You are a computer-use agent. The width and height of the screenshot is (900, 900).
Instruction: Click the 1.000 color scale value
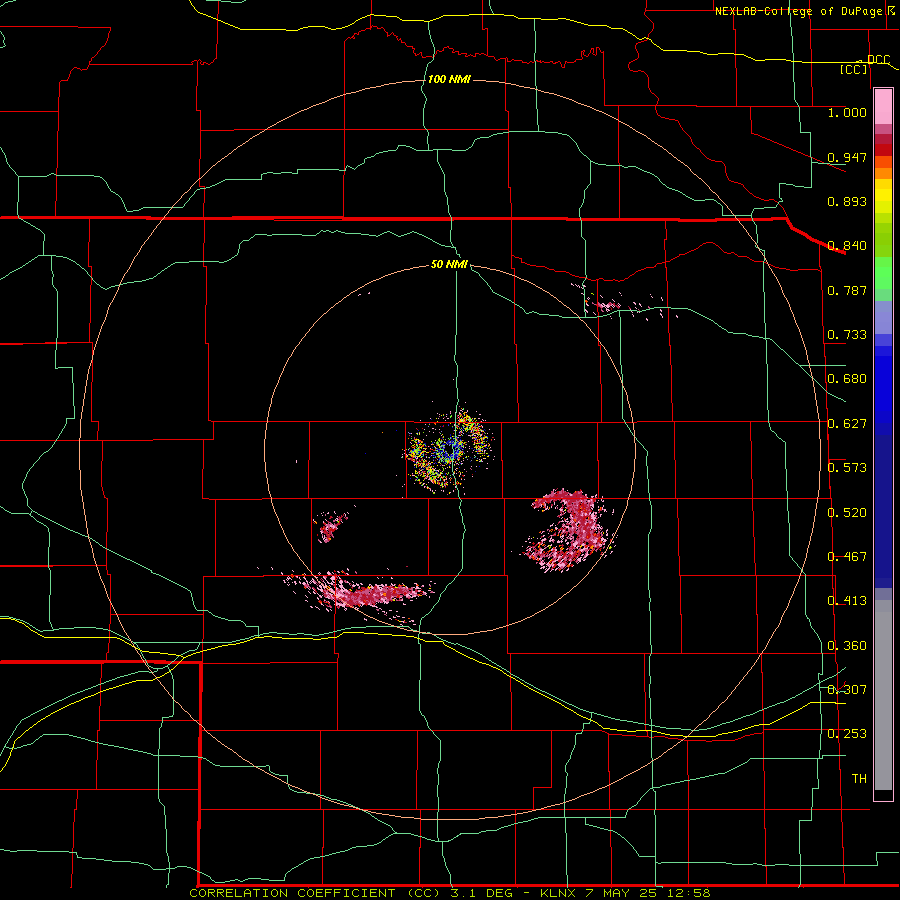(847, 112)
